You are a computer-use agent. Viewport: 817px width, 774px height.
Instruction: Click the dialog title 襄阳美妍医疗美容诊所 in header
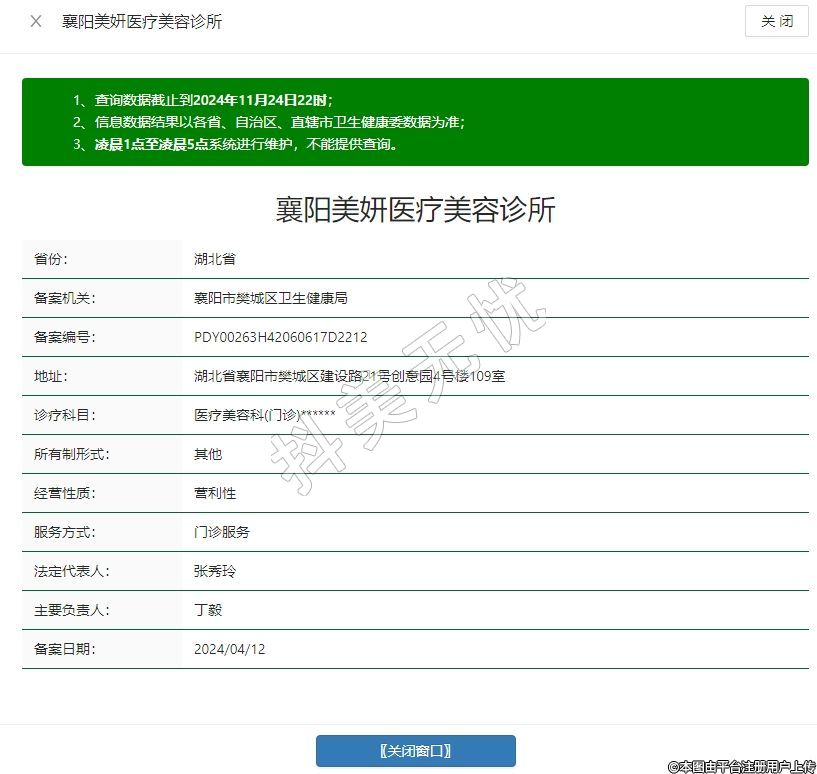tap(142, 21)
